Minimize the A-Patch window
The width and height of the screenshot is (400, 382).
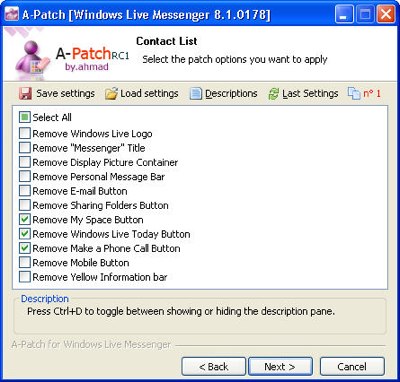point(343,15)
